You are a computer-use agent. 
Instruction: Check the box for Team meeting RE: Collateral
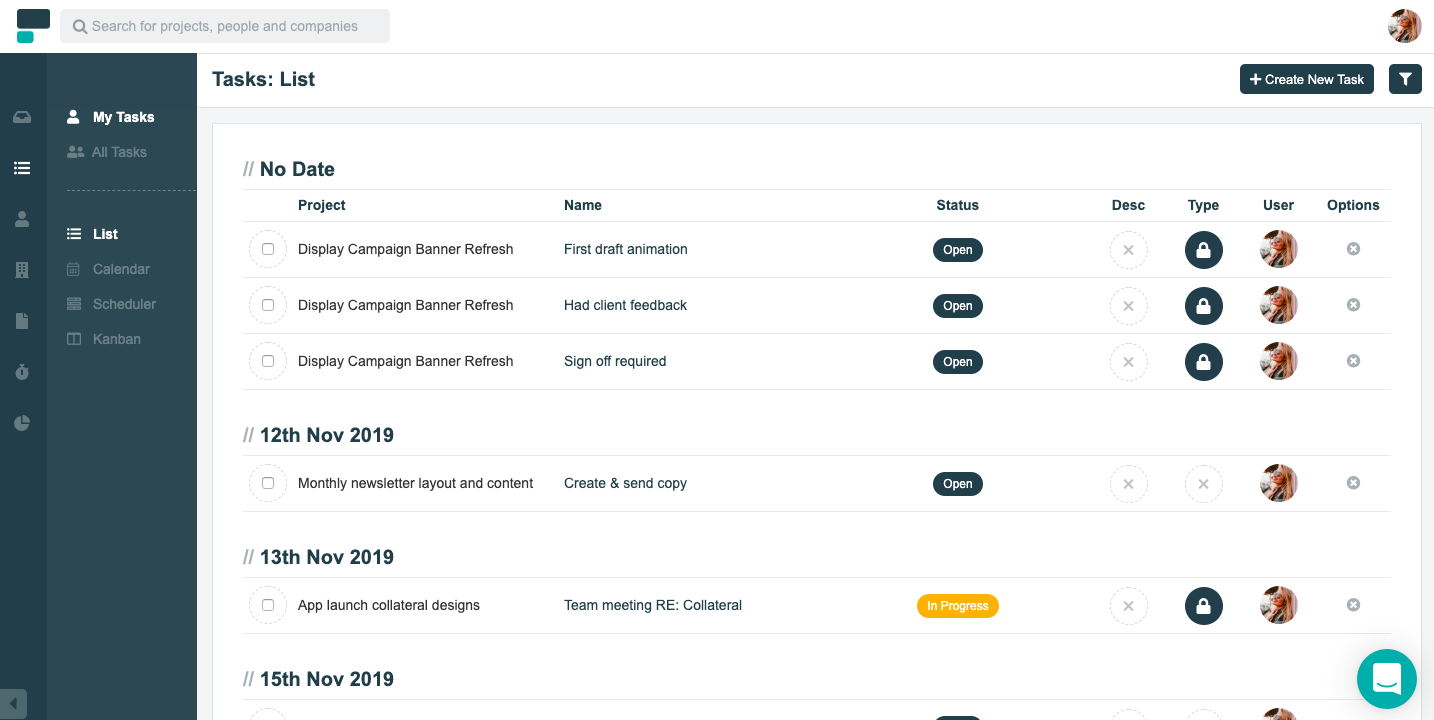(x=268, y=605)
